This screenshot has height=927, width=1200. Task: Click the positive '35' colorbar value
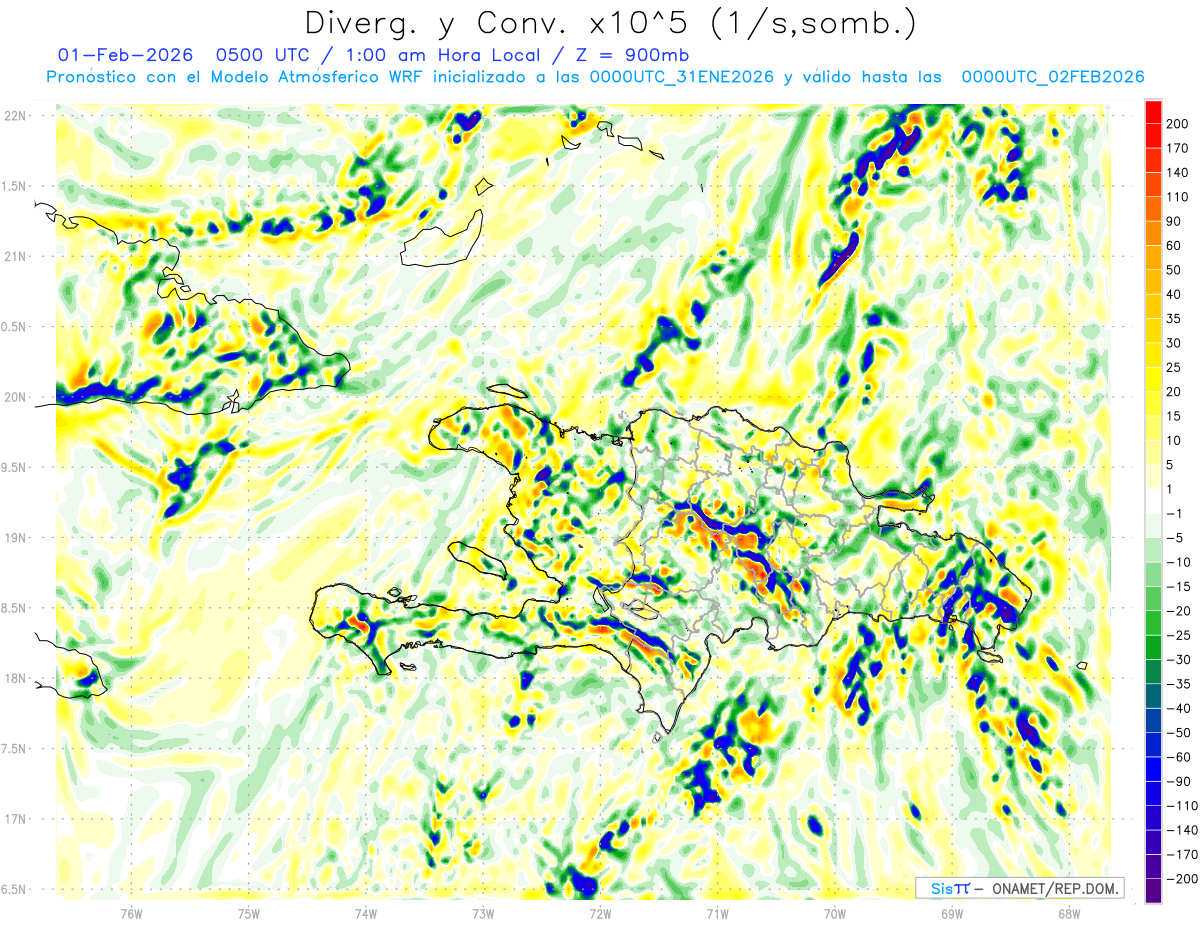(x=1174, y=318)
